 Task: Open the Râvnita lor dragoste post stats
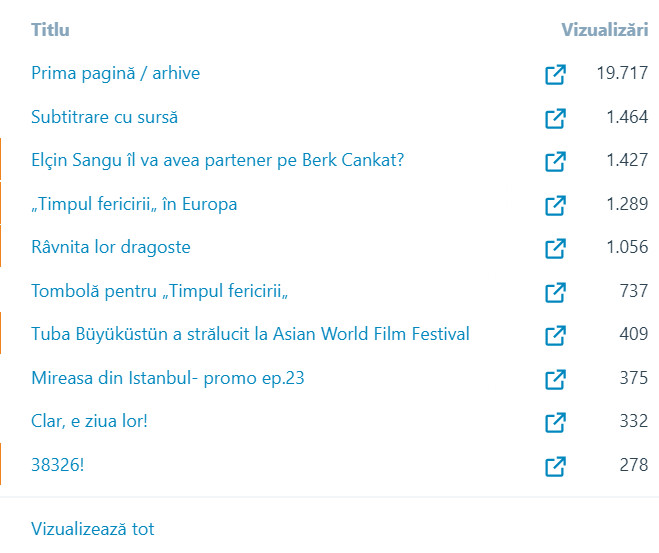[110, 247]
